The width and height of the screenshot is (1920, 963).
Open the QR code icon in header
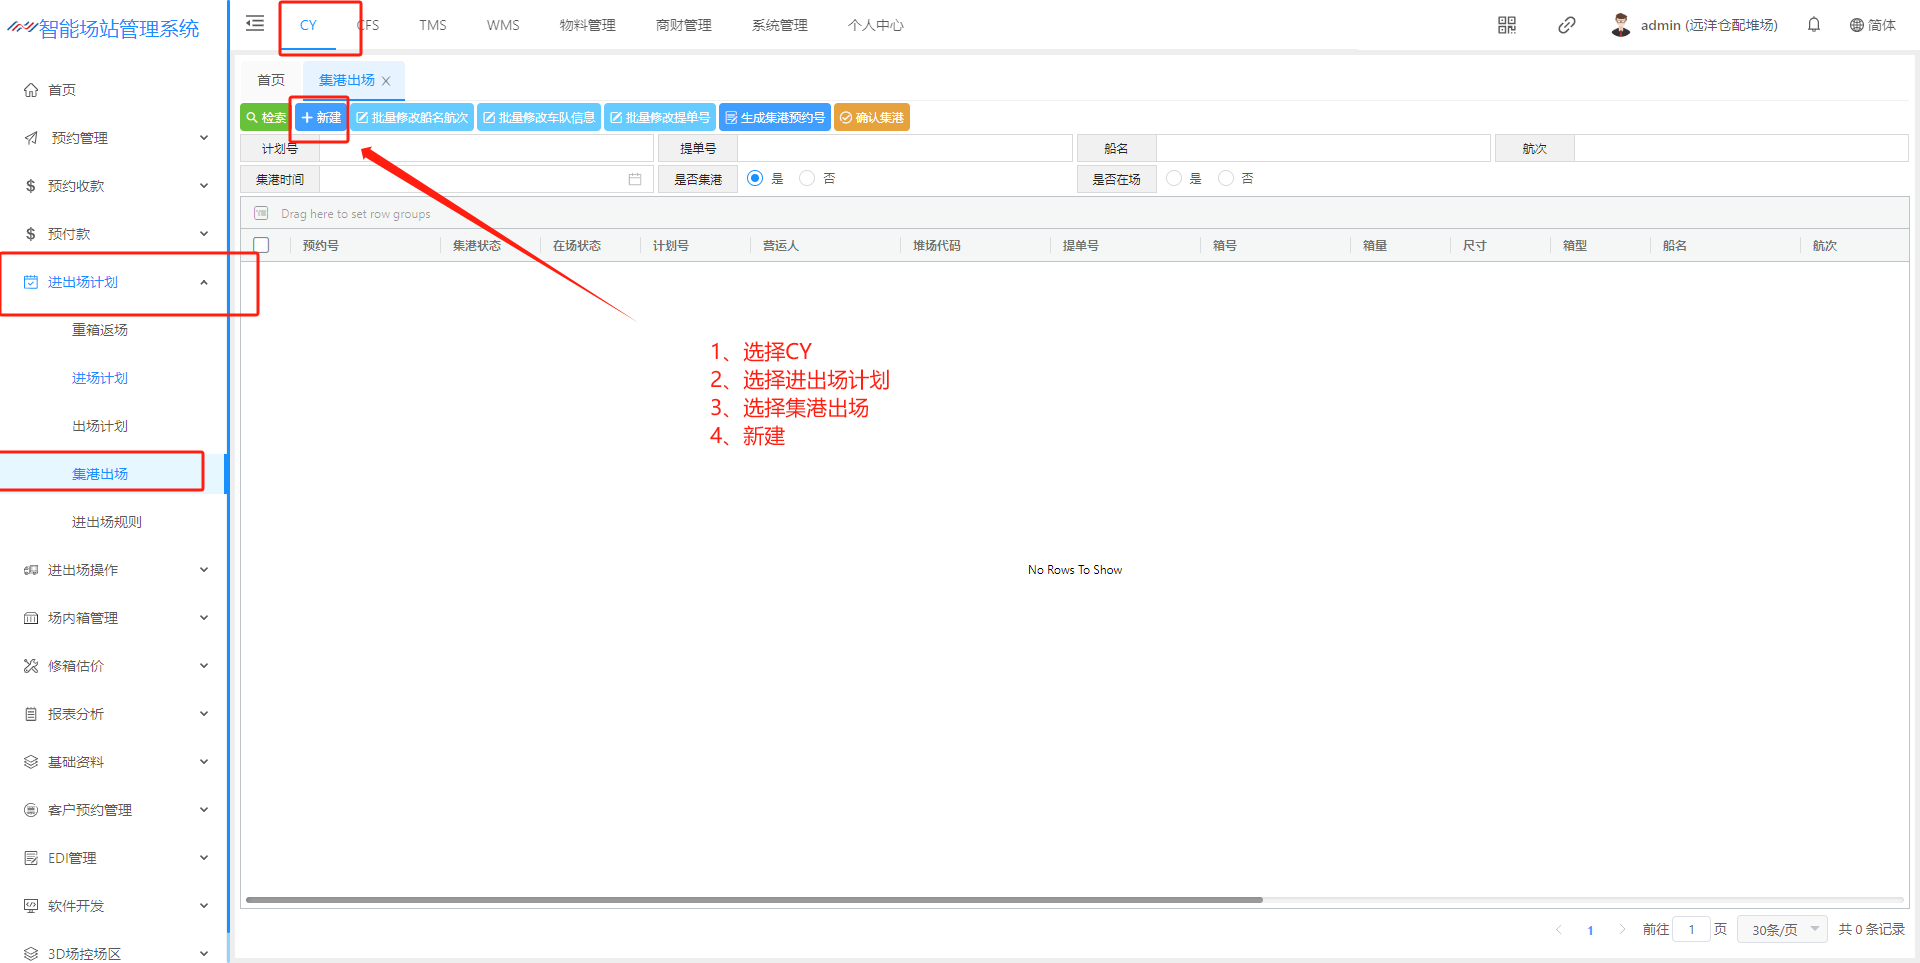(x=1506, y=25)
